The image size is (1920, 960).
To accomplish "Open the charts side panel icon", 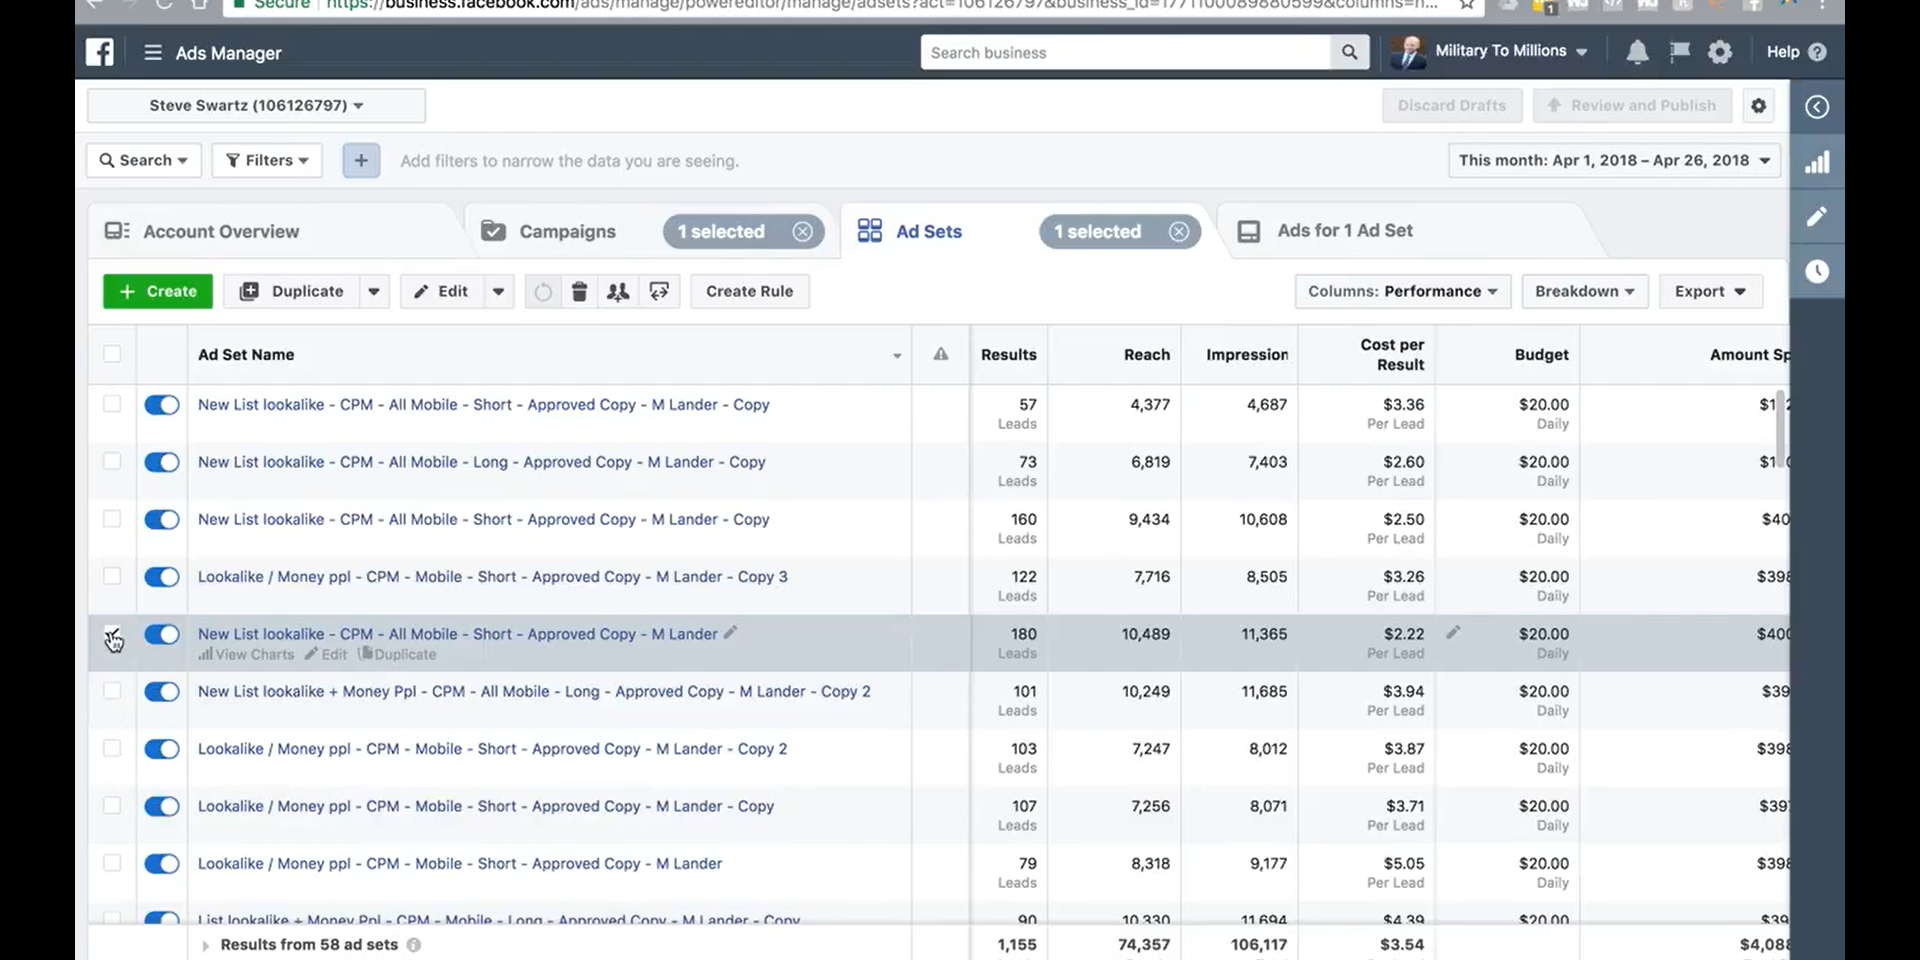I will 1817,162.
